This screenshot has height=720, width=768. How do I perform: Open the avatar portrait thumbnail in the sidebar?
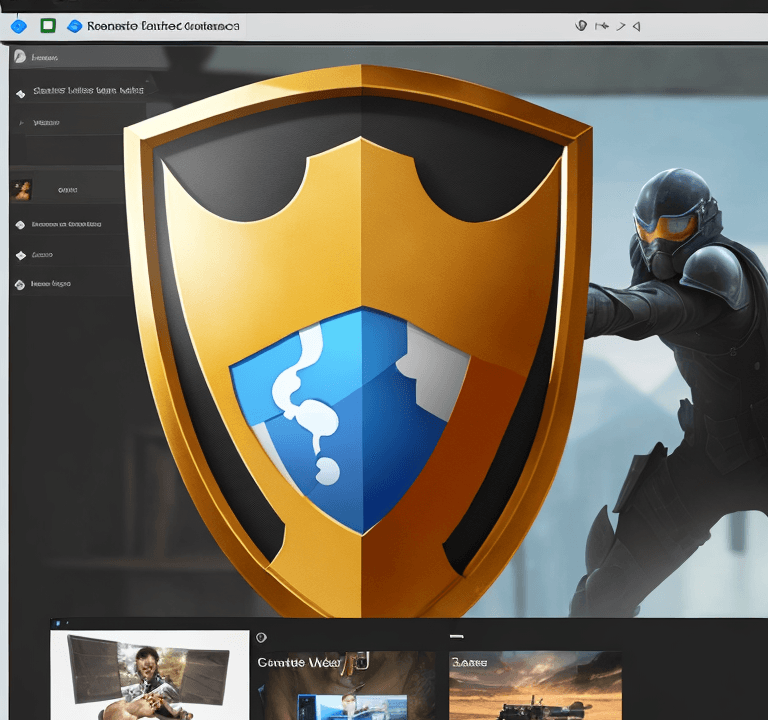click(x=22, y=190)
